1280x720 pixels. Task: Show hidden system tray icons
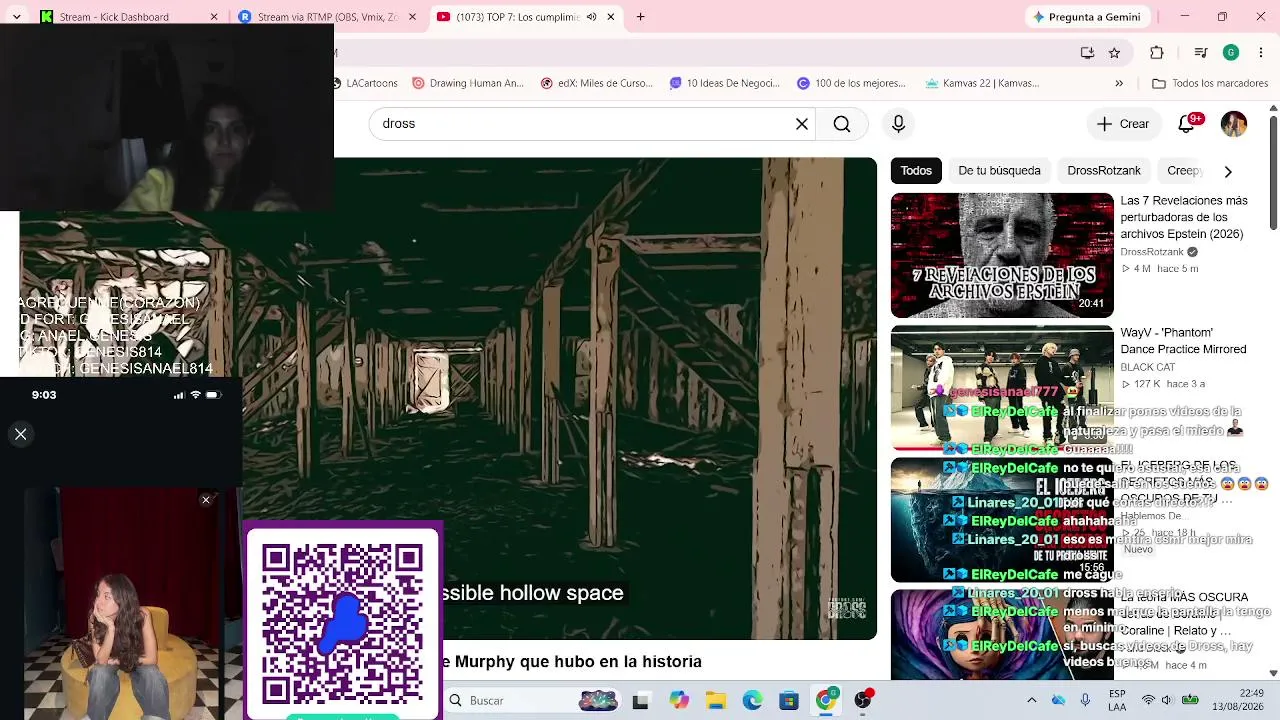(x=1032, y=700)
